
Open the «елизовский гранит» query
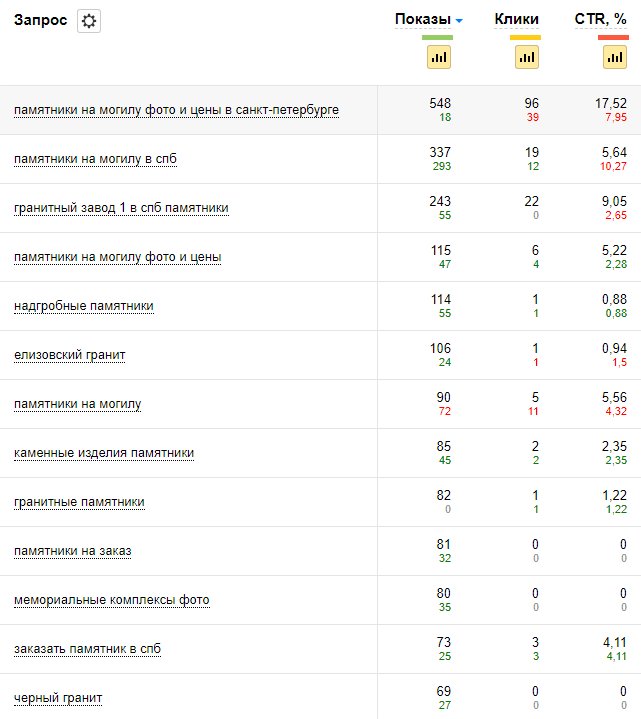click(x=70, y=355)
